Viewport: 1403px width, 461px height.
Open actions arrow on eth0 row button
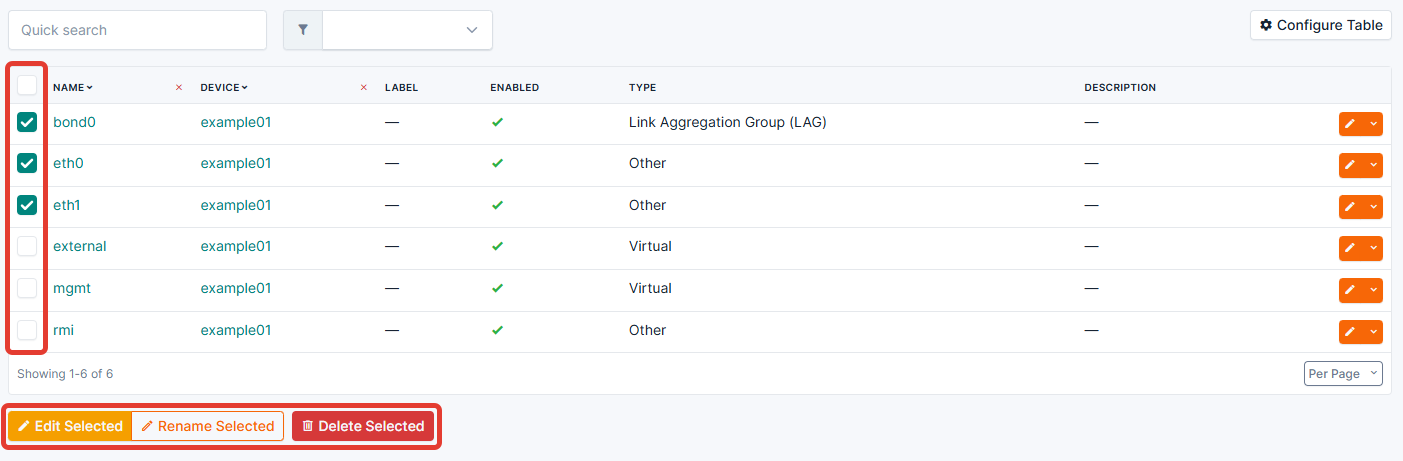1373,165
